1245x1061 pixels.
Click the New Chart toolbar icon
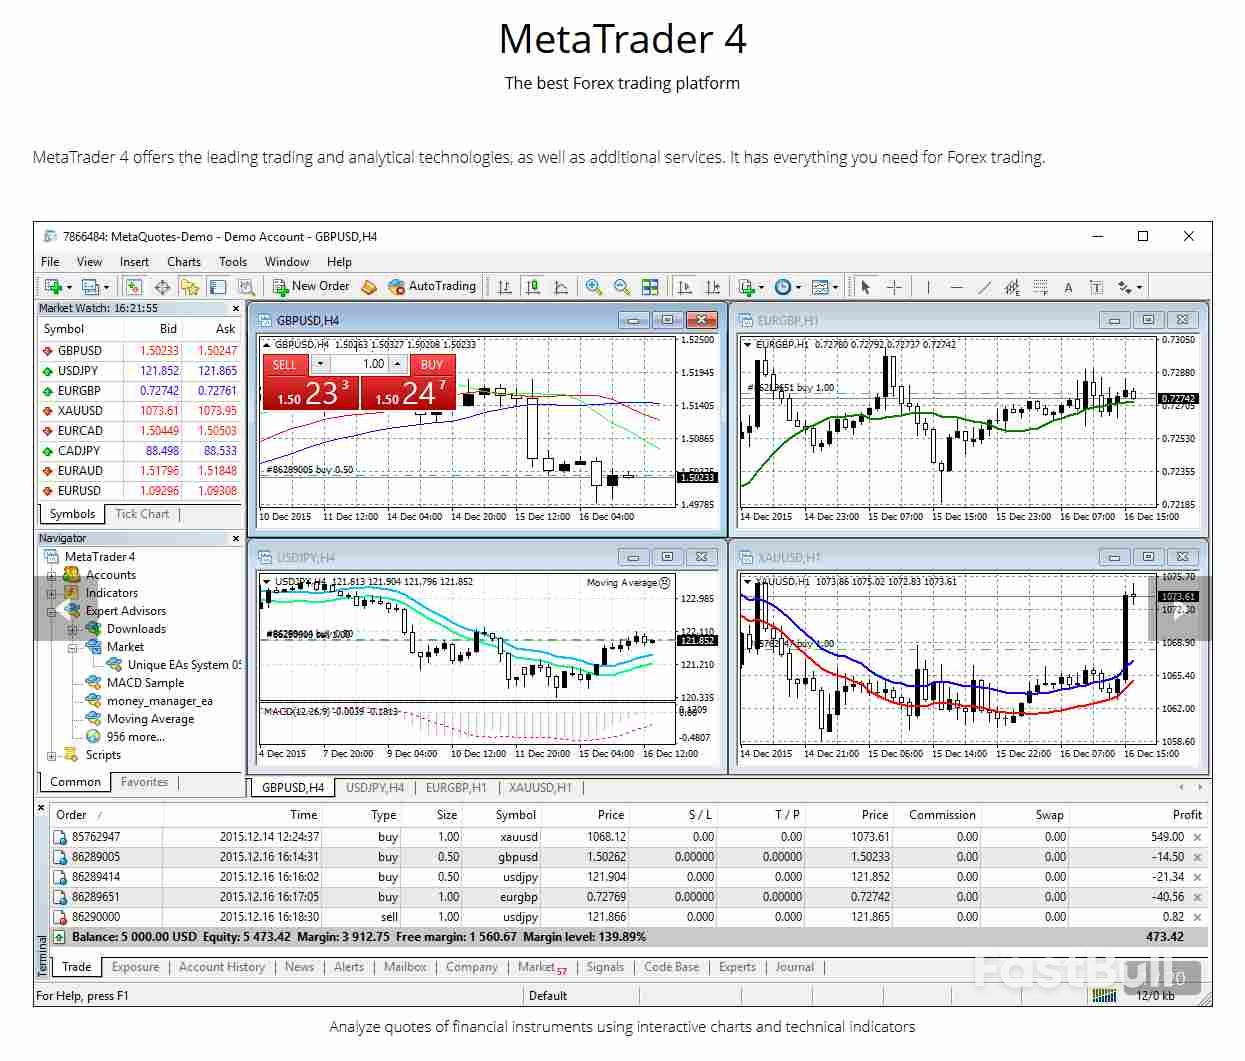(53, 287)
